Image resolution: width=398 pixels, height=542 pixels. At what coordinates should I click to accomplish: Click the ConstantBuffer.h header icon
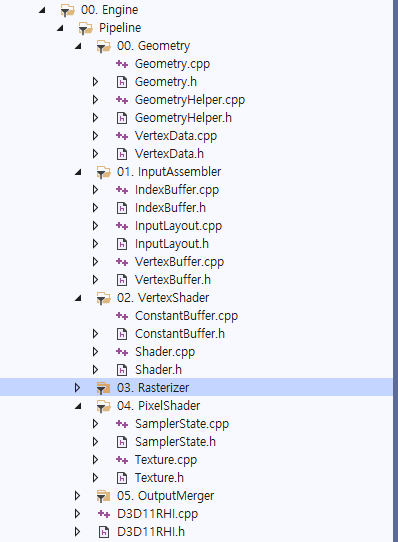[x=122, y=334]
